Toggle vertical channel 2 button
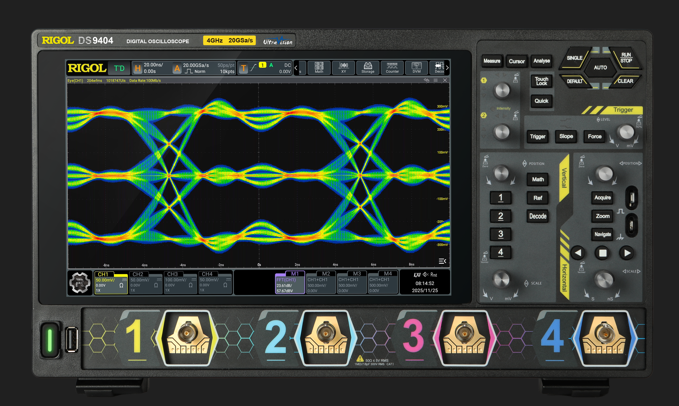 (x=501, y=216)
